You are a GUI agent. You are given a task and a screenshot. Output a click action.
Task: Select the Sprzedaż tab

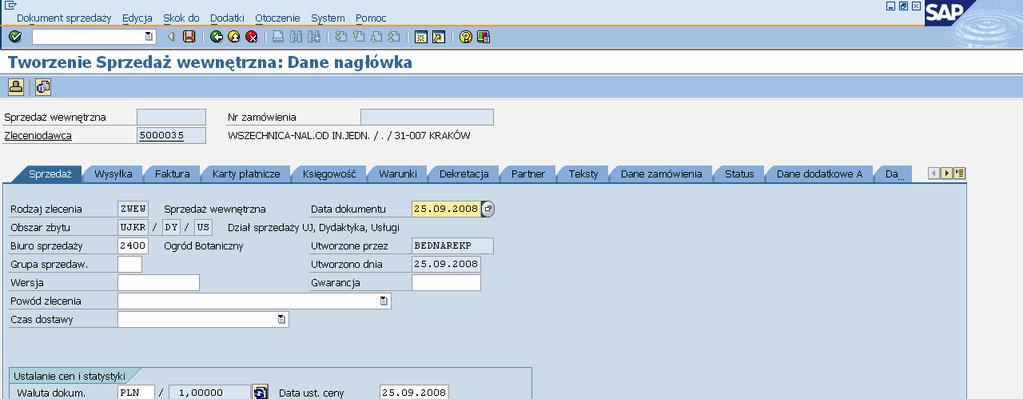click(x=50, y=174)
